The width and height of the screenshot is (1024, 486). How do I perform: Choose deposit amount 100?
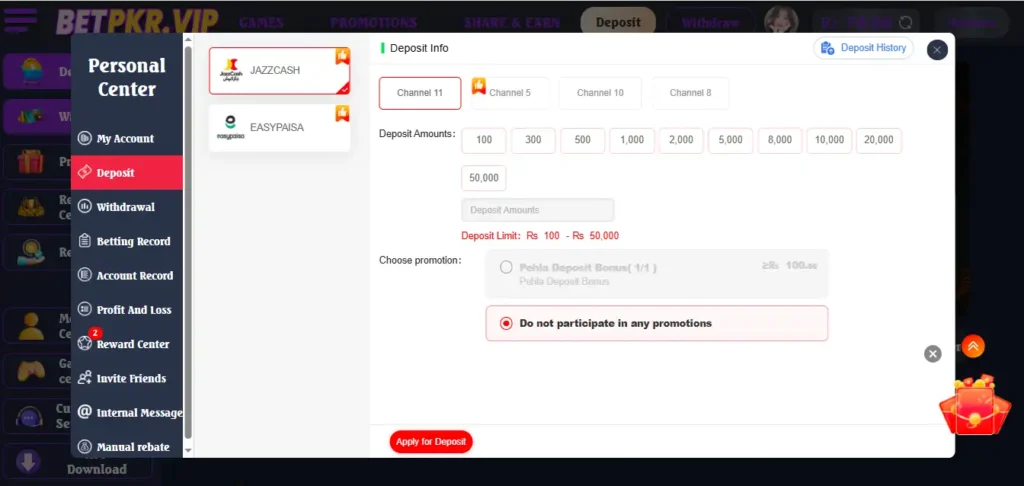[x=484, y=140]
